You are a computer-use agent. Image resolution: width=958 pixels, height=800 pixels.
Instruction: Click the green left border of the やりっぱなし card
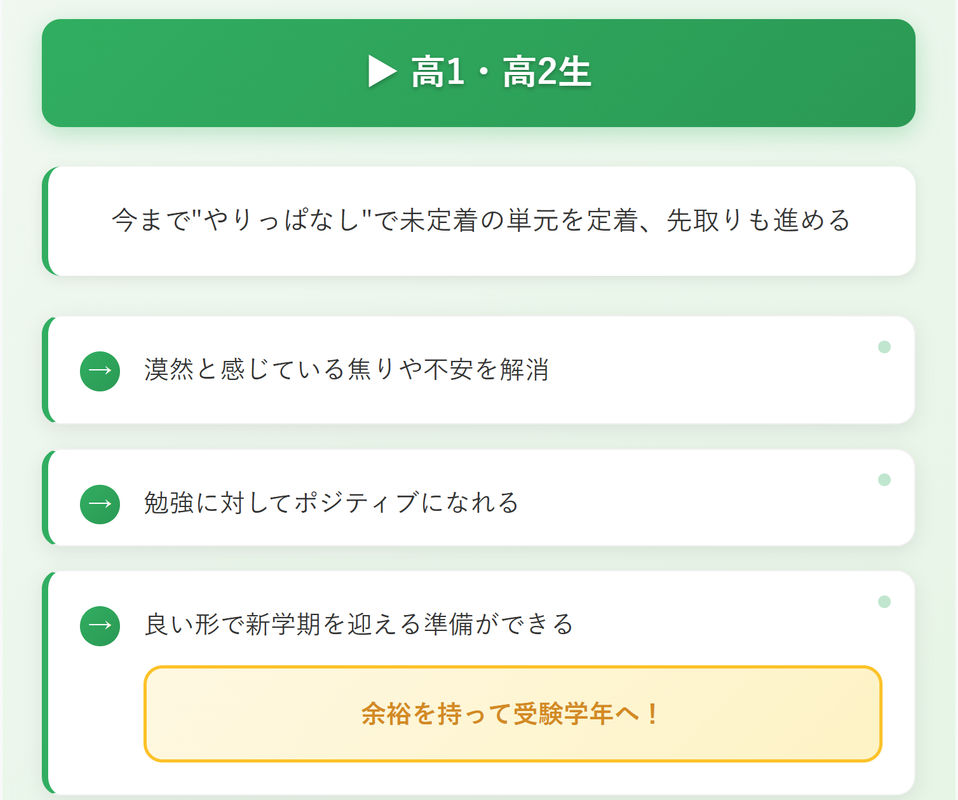(x=46, y=221)
